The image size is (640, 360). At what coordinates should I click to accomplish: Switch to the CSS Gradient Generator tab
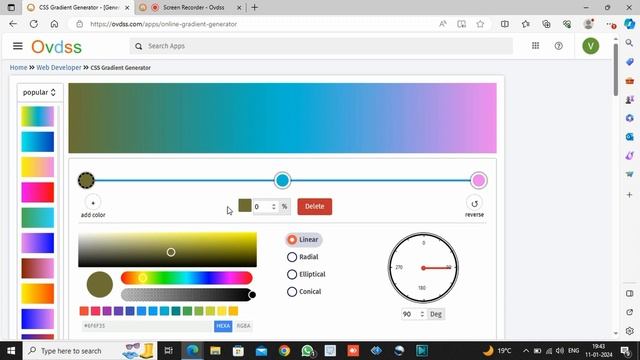78,7
